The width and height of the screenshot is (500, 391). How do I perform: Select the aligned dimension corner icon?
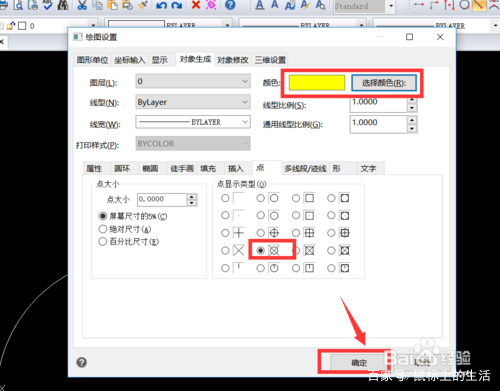coord(434,5)
